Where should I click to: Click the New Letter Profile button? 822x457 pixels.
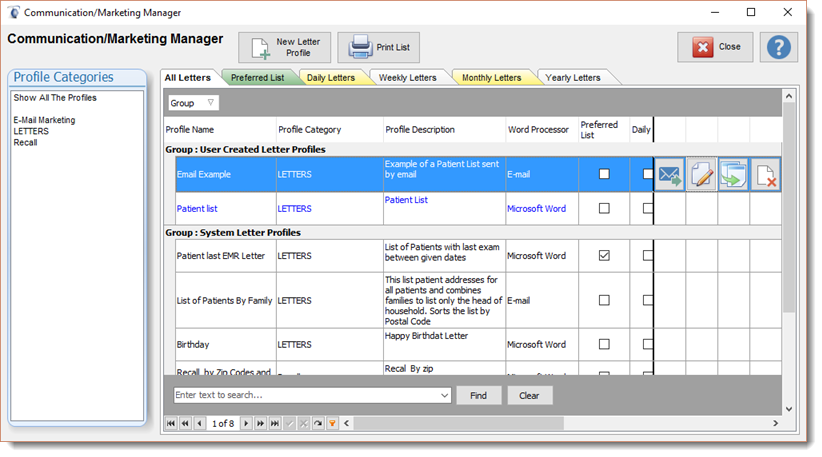point(284,47)
